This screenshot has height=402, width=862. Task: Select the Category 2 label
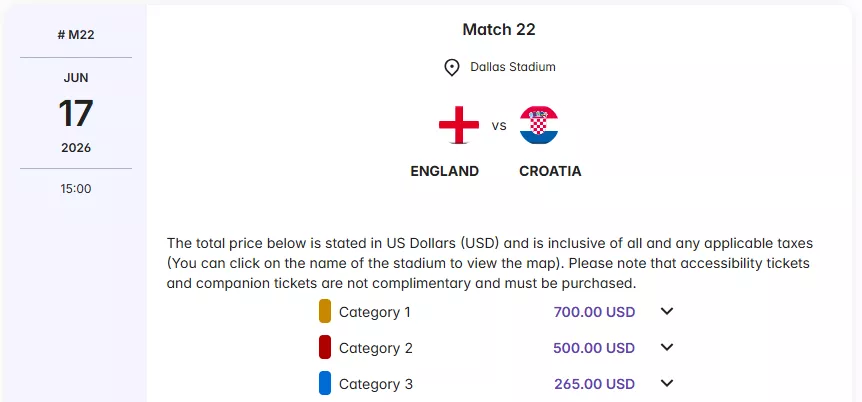click(375, 348)
